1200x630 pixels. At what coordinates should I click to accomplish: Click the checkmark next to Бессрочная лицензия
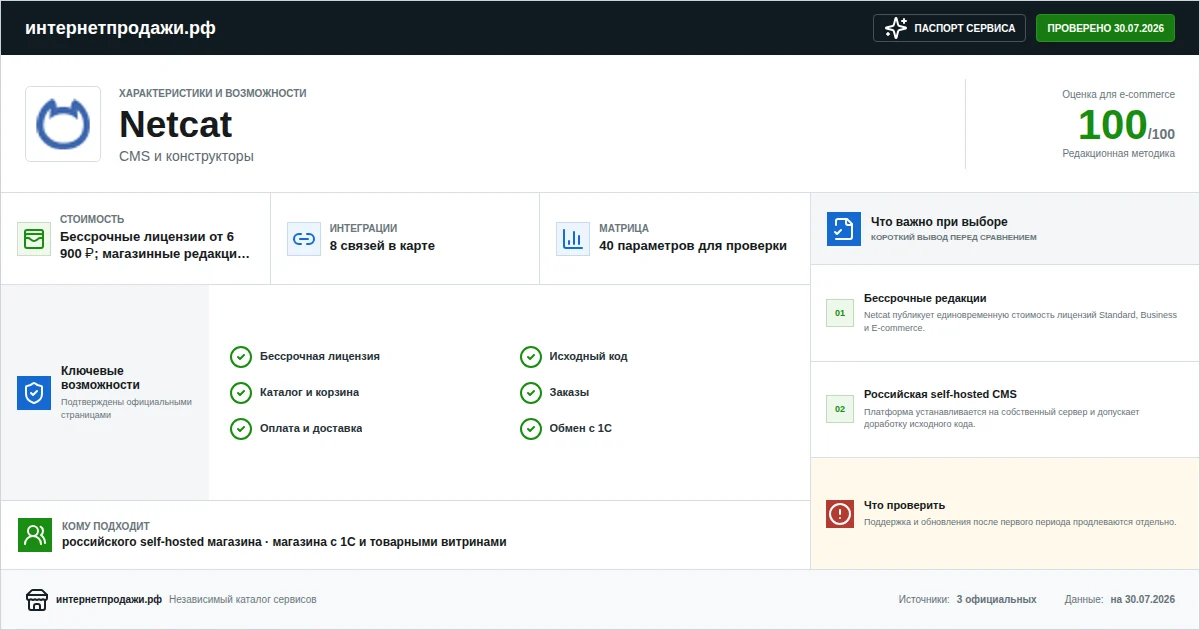[x=241, y=357]
